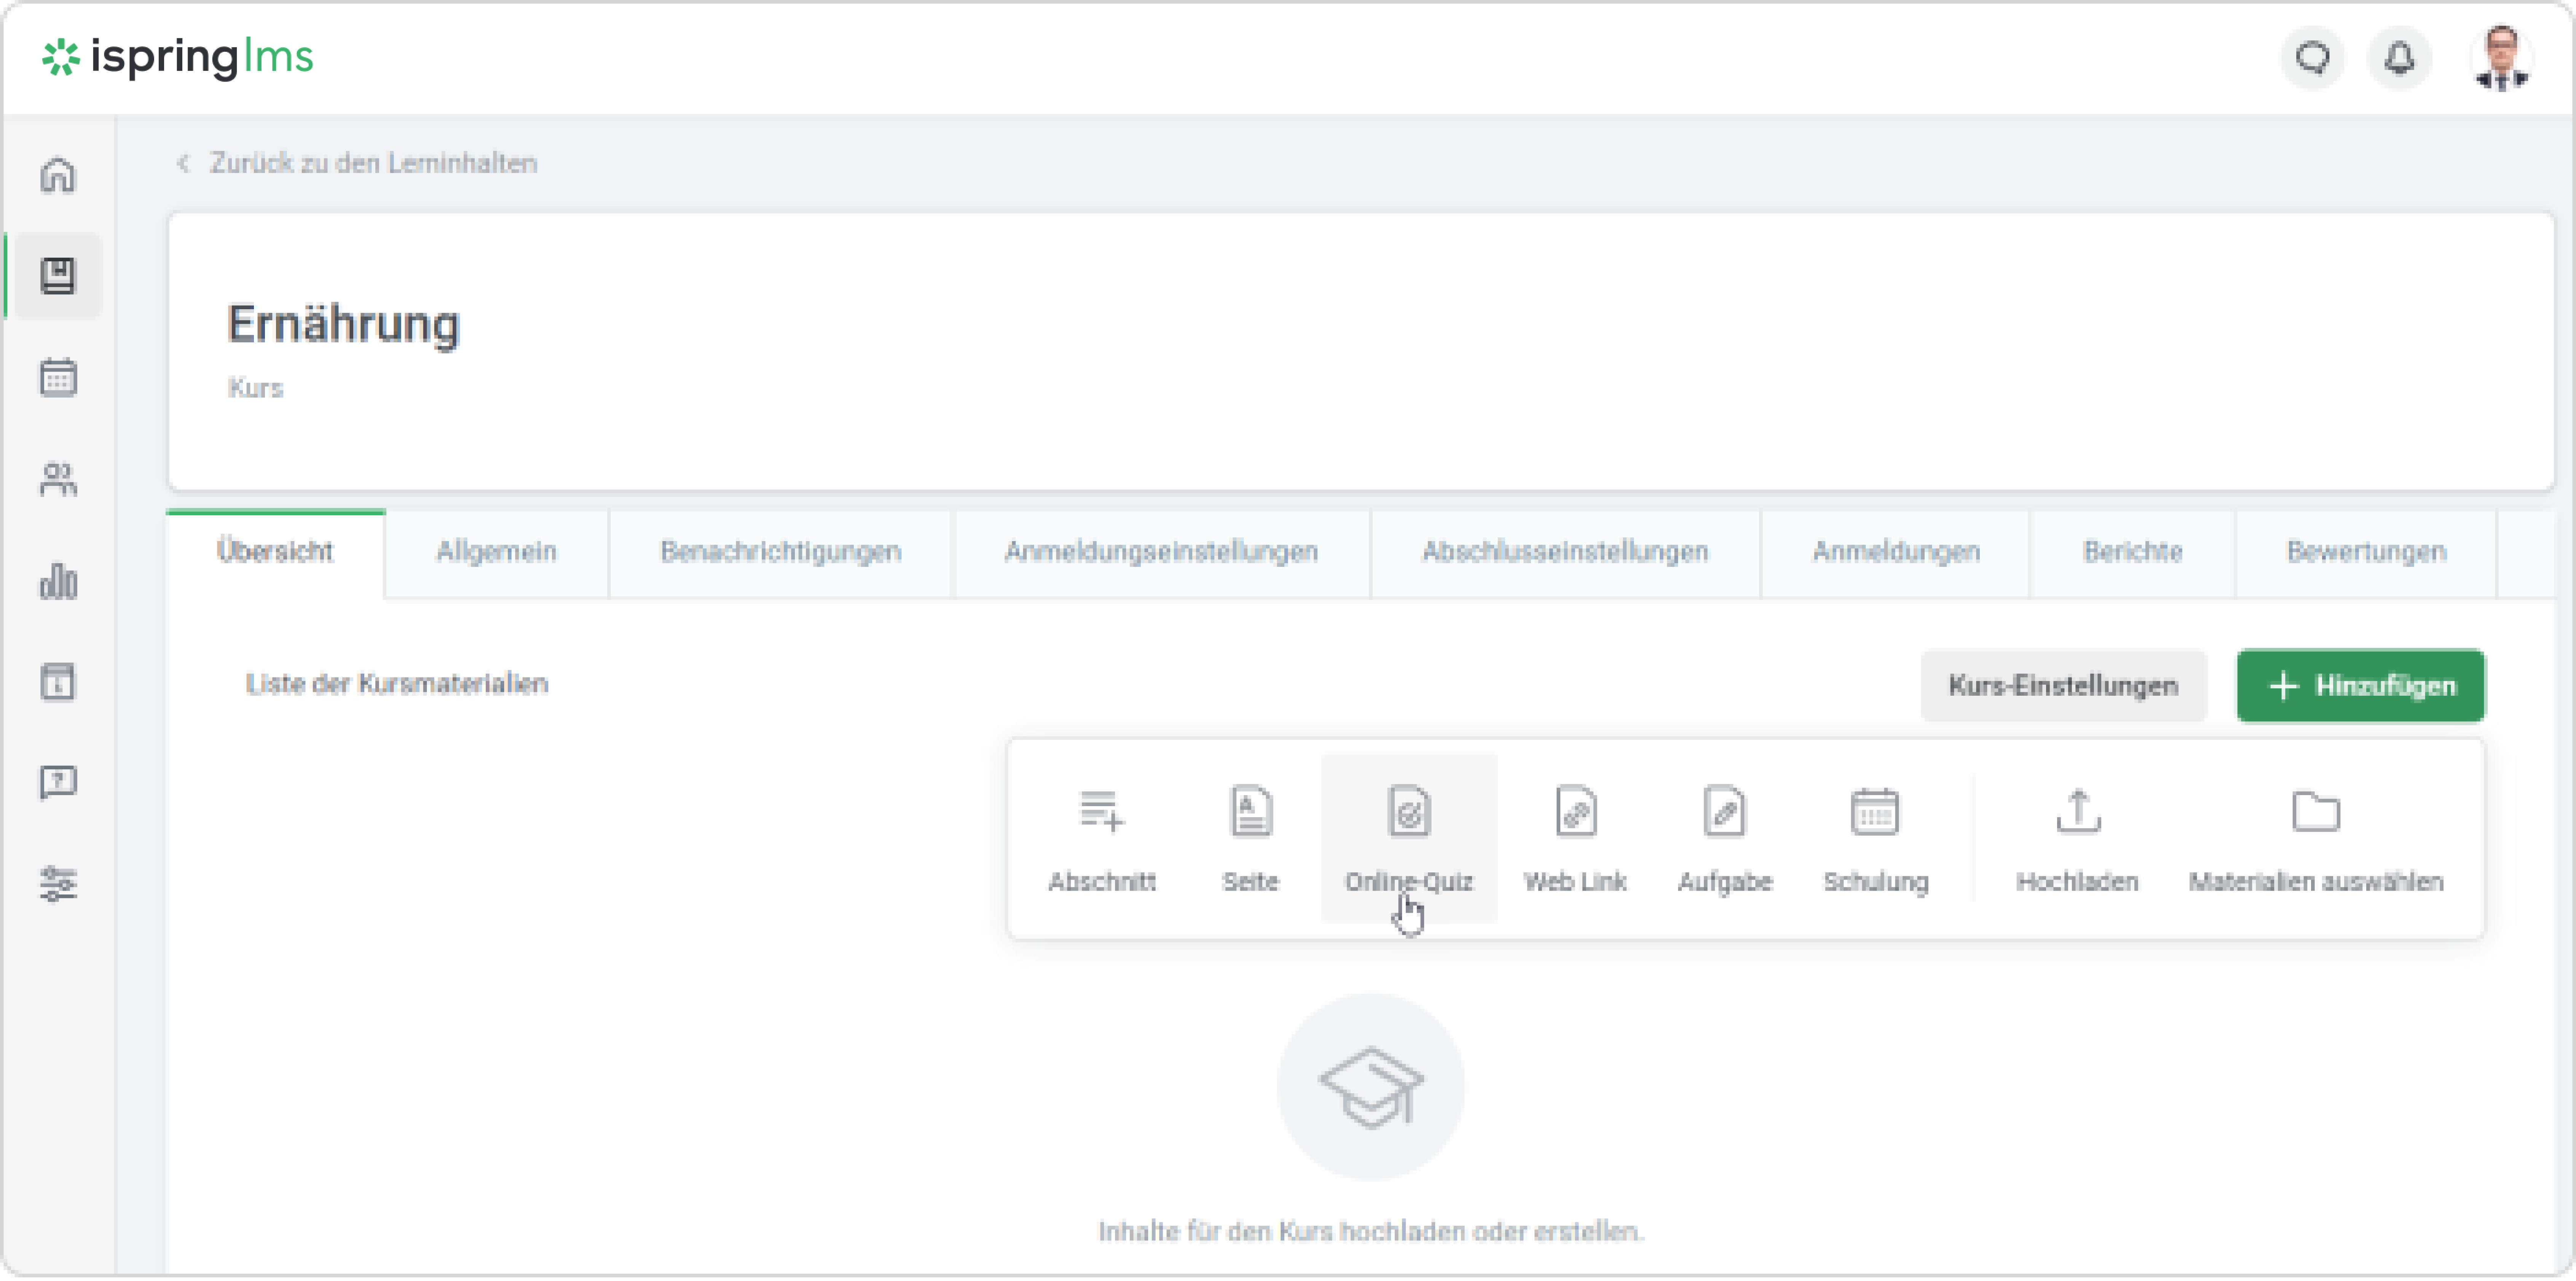Open the calendar icon in sidebar
Screen dimensions: 2576x1281
coord(58,377)
